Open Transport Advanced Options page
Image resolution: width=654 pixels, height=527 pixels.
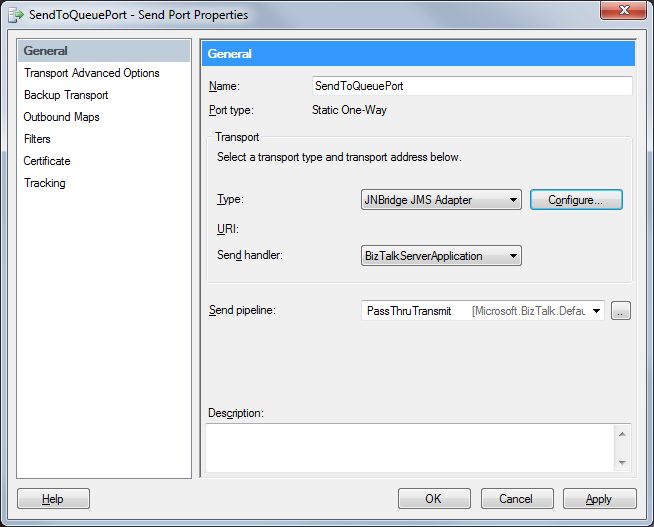pos(92,73)
